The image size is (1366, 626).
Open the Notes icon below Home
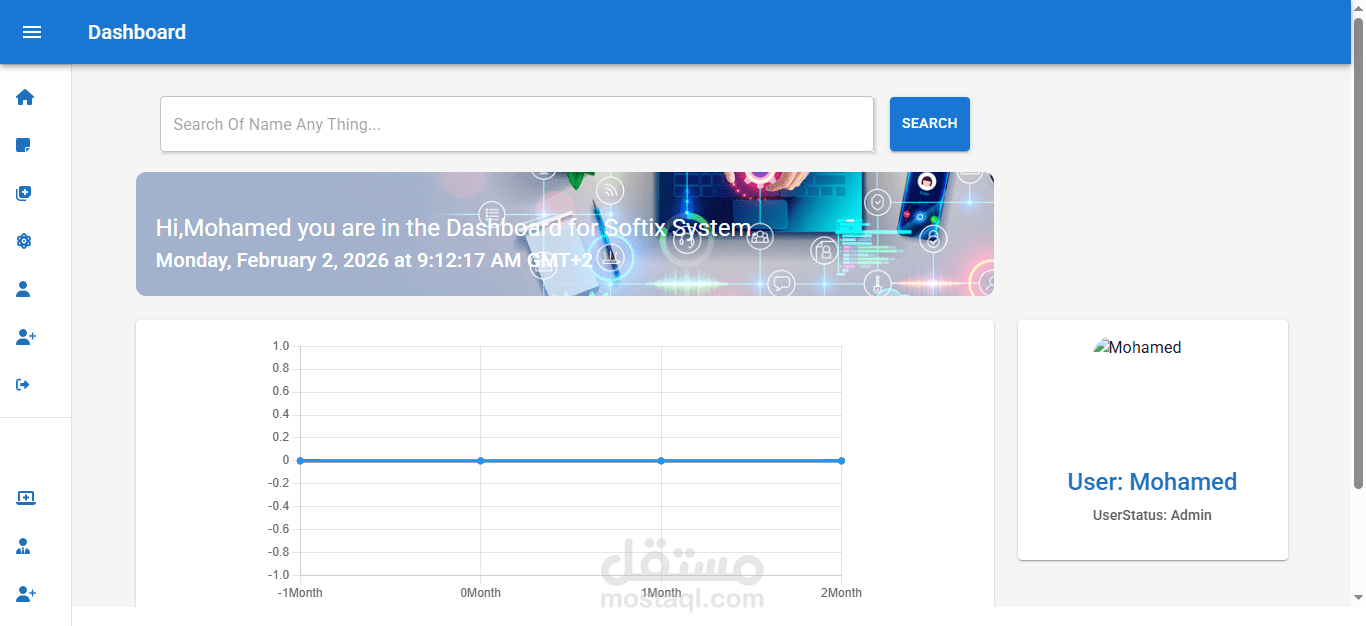[24, 145]
